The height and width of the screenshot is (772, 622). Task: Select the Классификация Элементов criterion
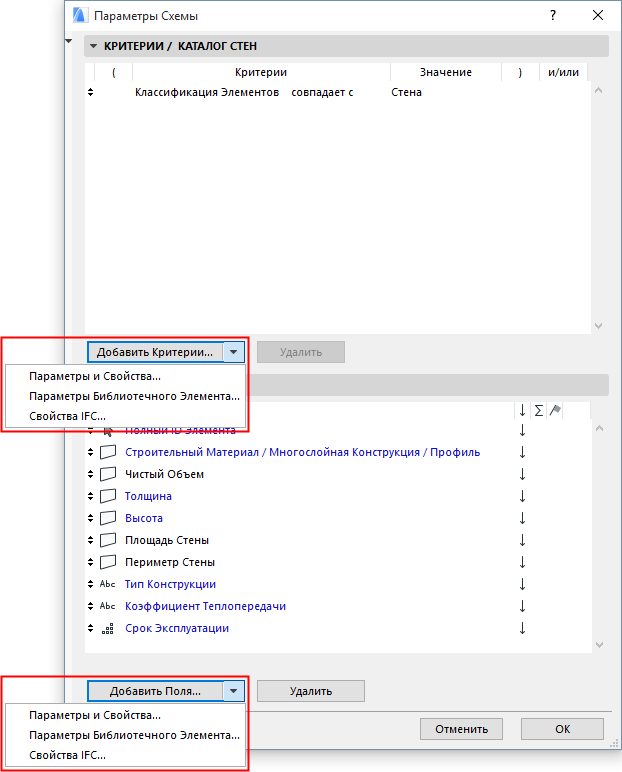click(x=207, y=92)
